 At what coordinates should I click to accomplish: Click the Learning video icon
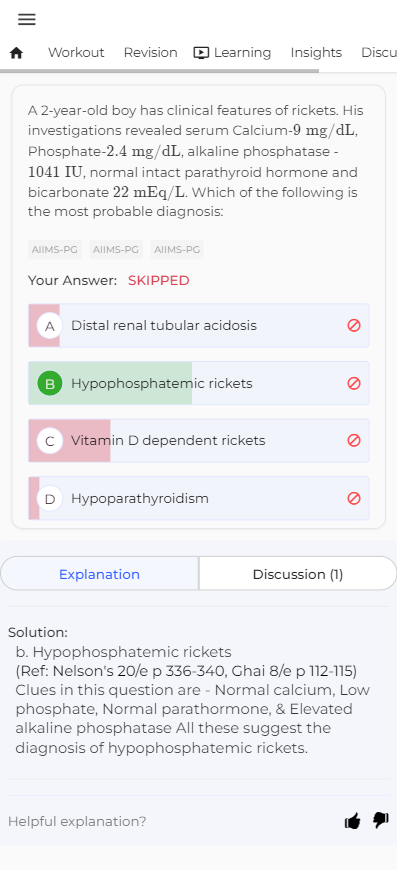[x=201, y=53]
